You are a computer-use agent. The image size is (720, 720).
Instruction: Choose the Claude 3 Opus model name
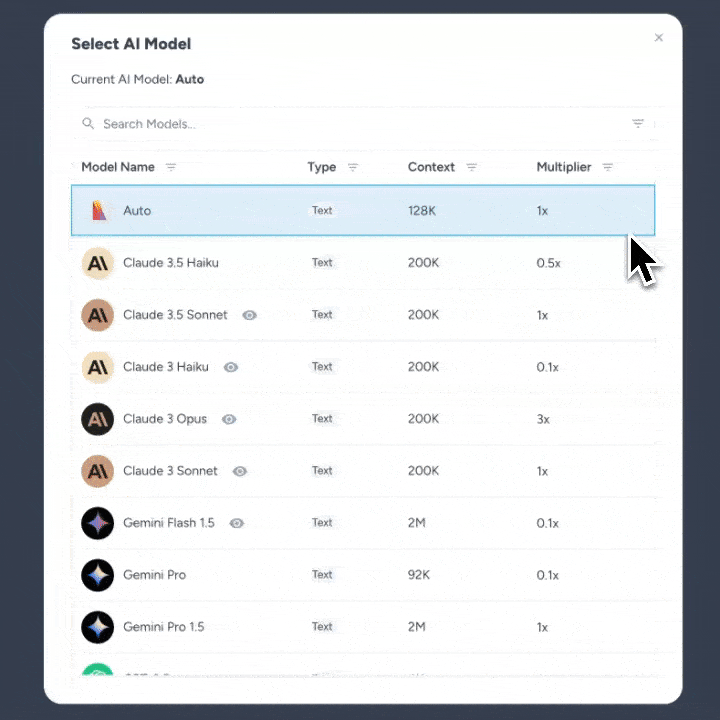(165, 419)
